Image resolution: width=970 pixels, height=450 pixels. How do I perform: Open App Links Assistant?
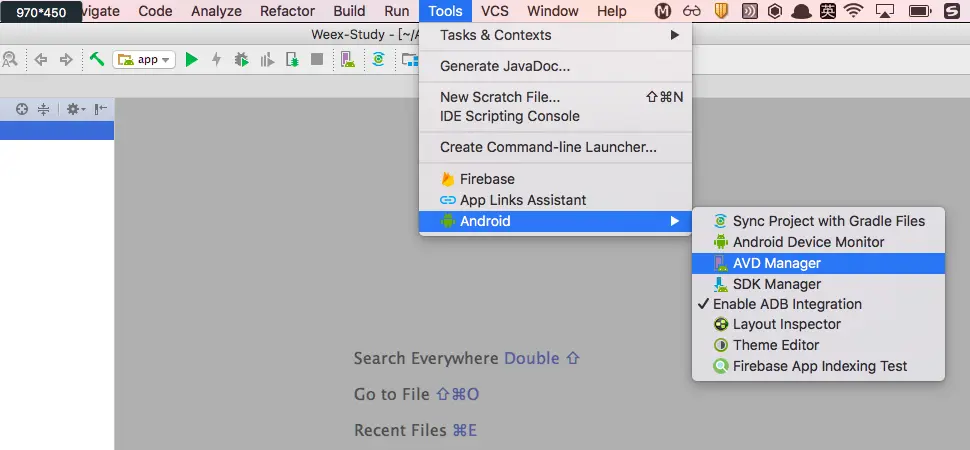click(x=555, y=200)
